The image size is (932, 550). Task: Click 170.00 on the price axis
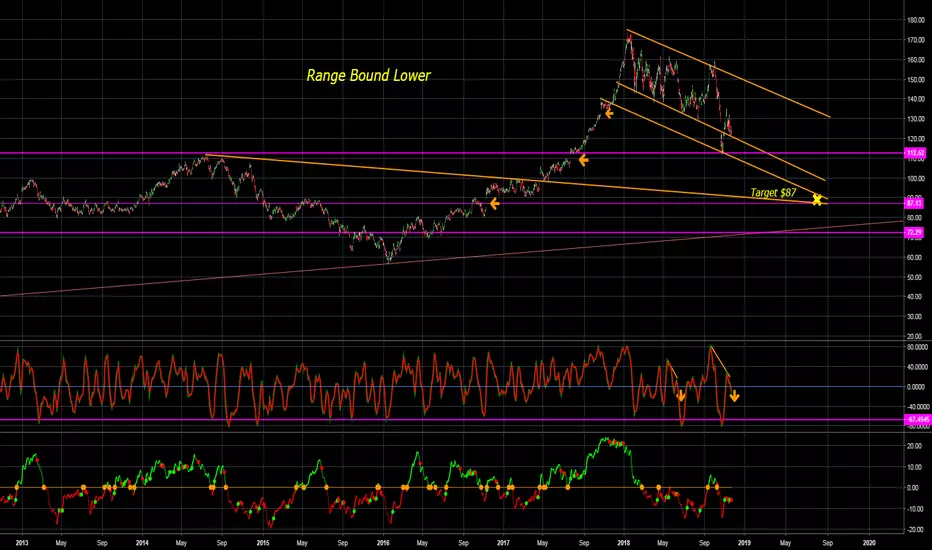[915, 40]
